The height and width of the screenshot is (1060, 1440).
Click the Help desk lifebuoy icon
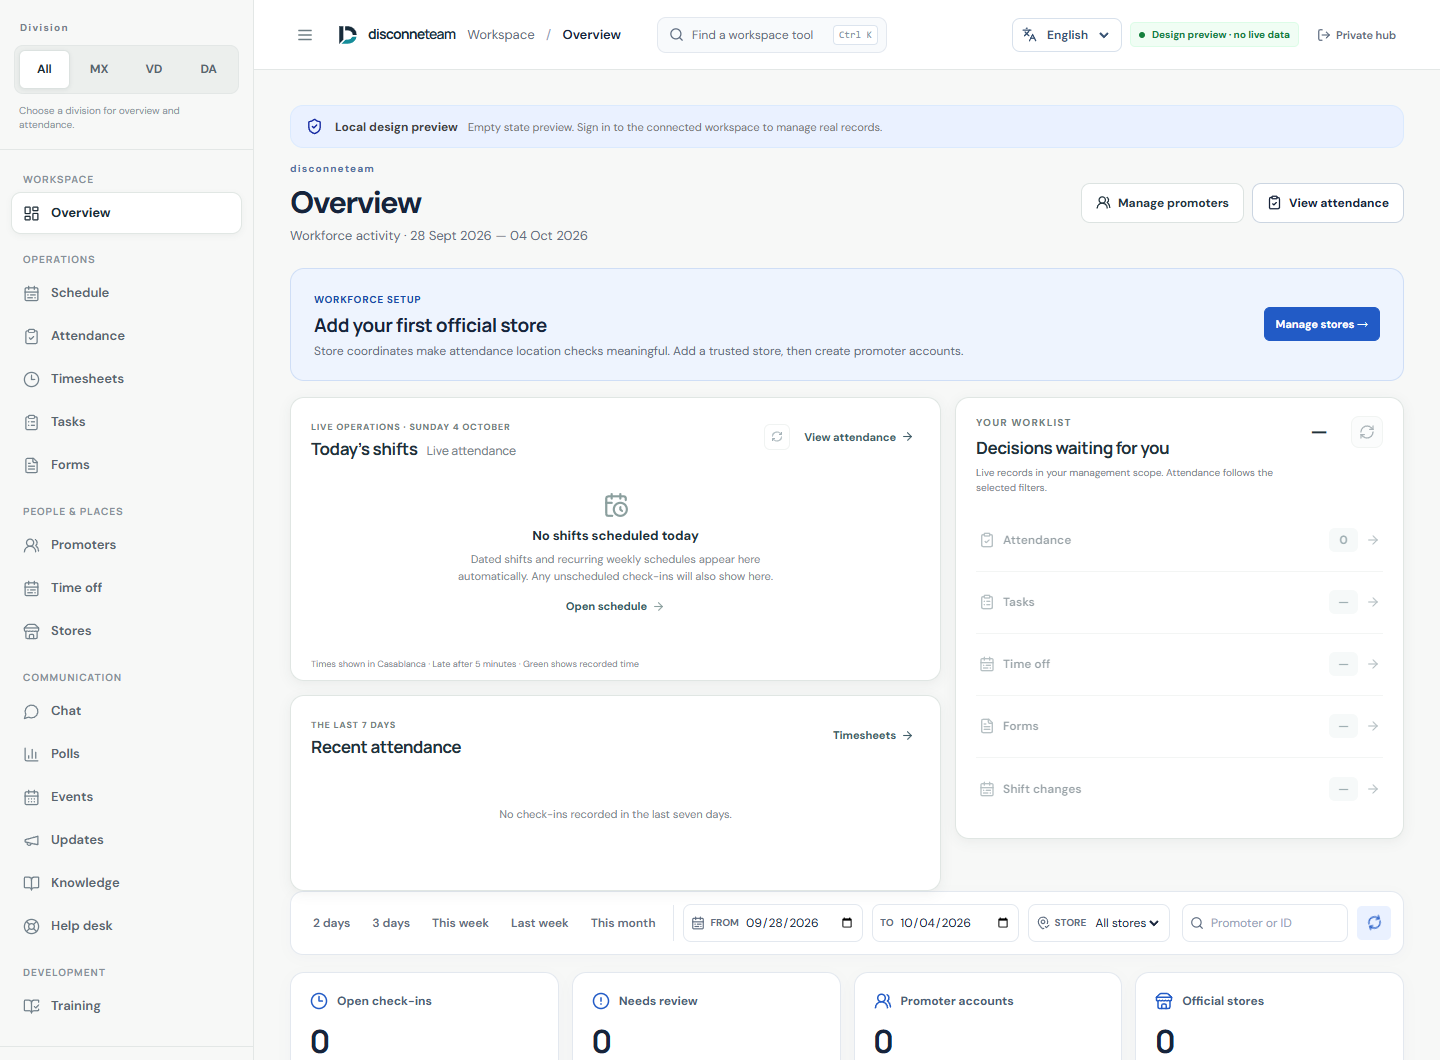click(32, 926)
